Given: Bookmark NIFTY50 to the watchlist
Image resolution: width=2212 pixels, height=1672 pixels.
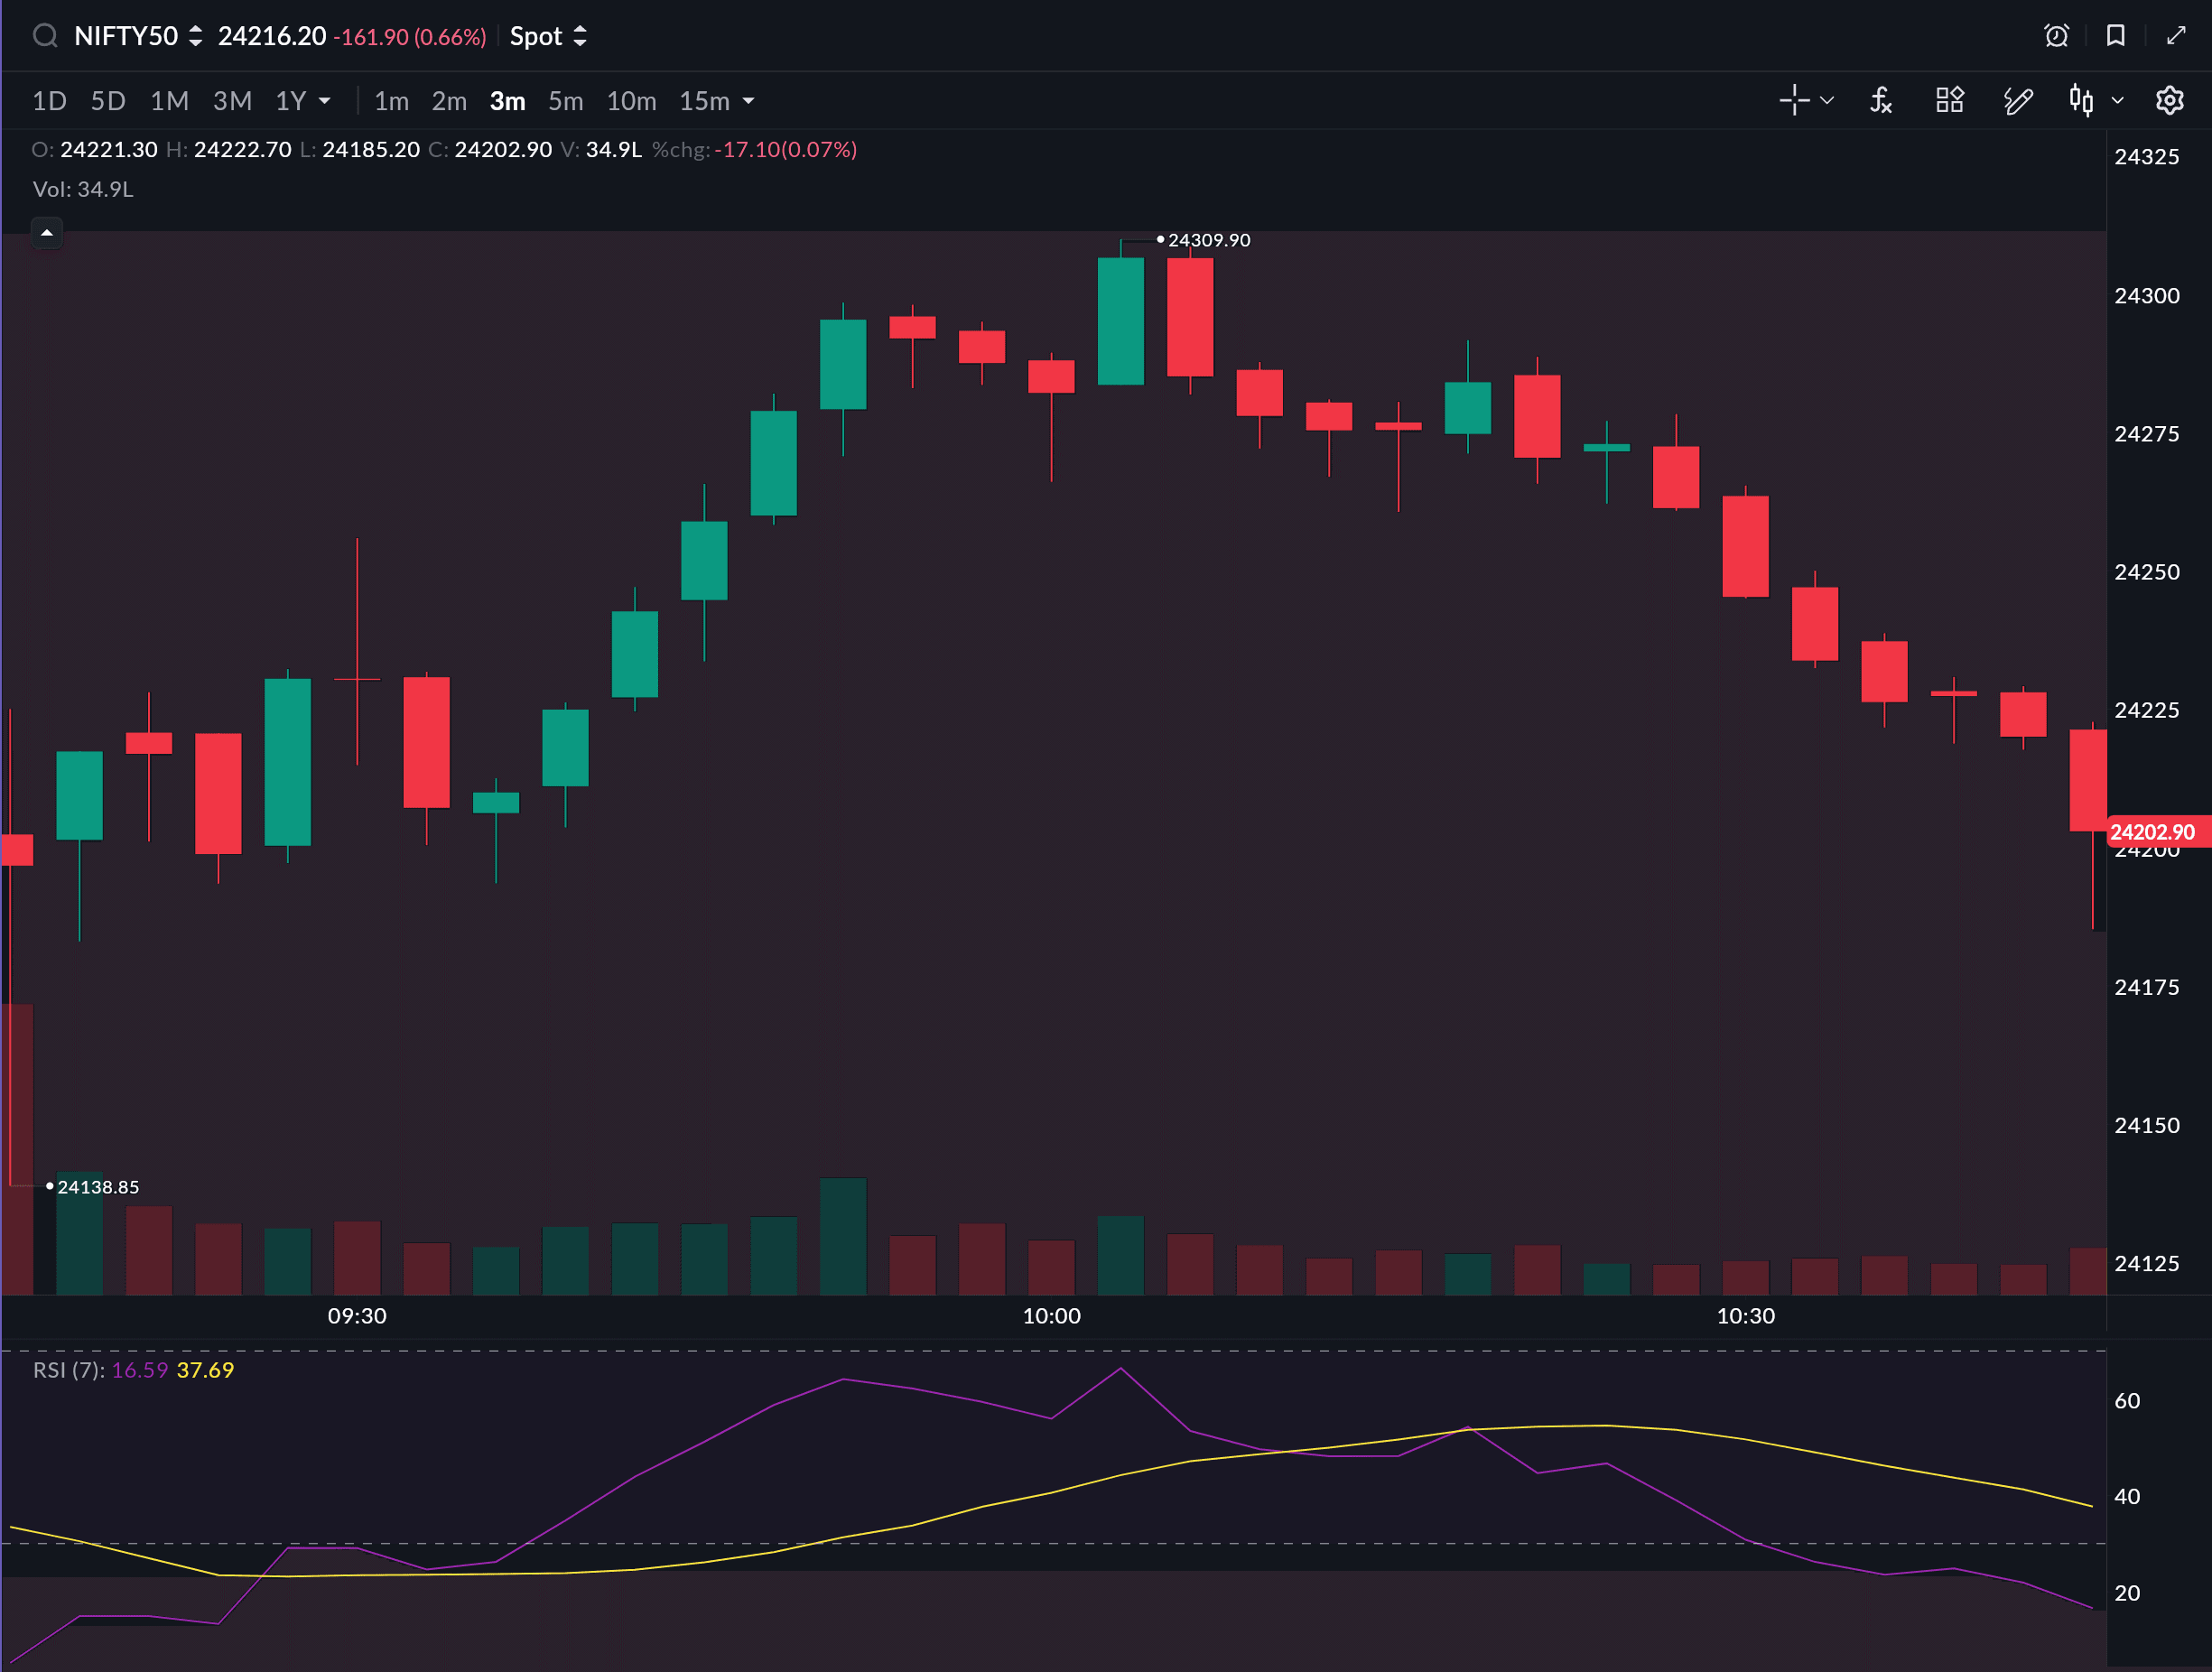Looking at the screenshot, I should [2115, 37].
